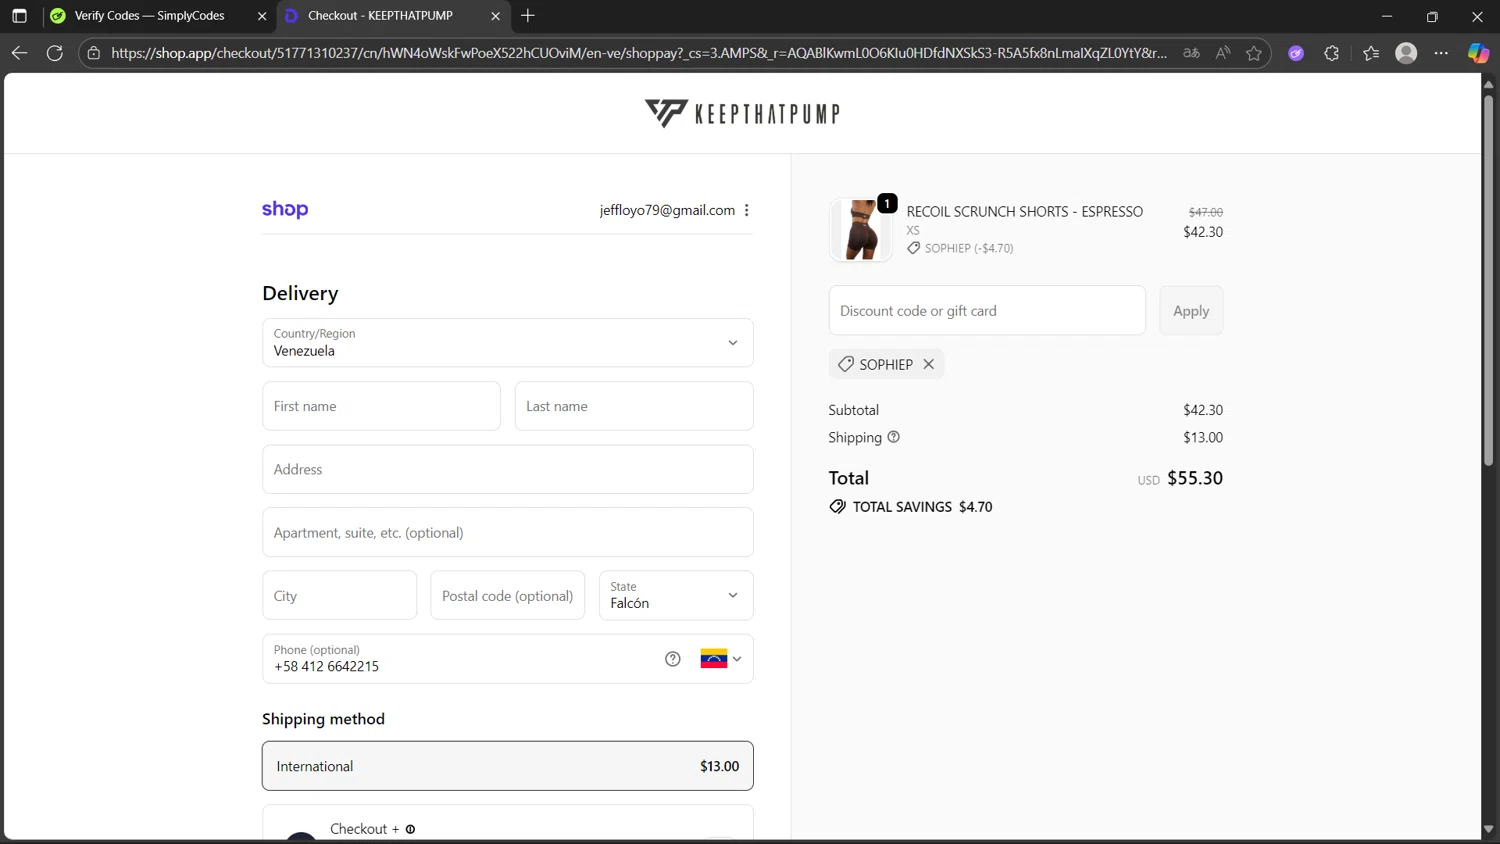Viewport: 1500px width, 844px height.
Task: Click the City field
Action: [x=339, y=595]
